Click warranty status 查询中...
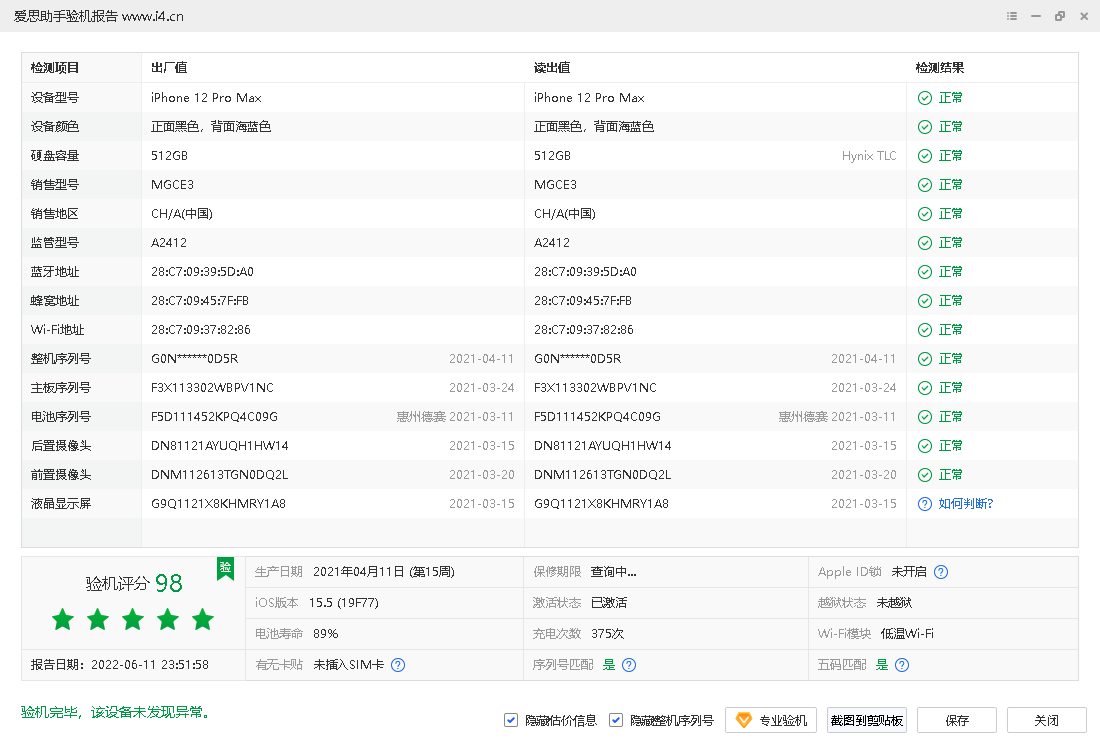The width and height of the screenshot is (1100, 749). pos(614,572)
